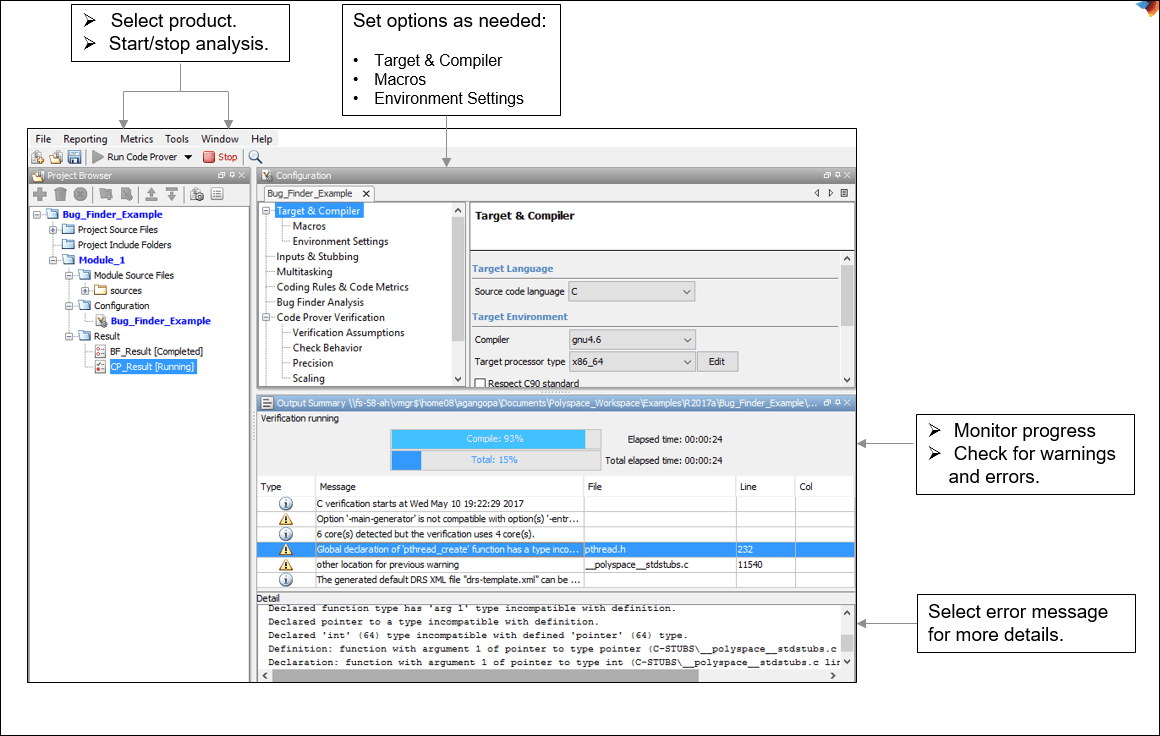Click the add folder icon in Project Browser toolbar
This screenshot has height=736, width=1160.
point(106,194)
